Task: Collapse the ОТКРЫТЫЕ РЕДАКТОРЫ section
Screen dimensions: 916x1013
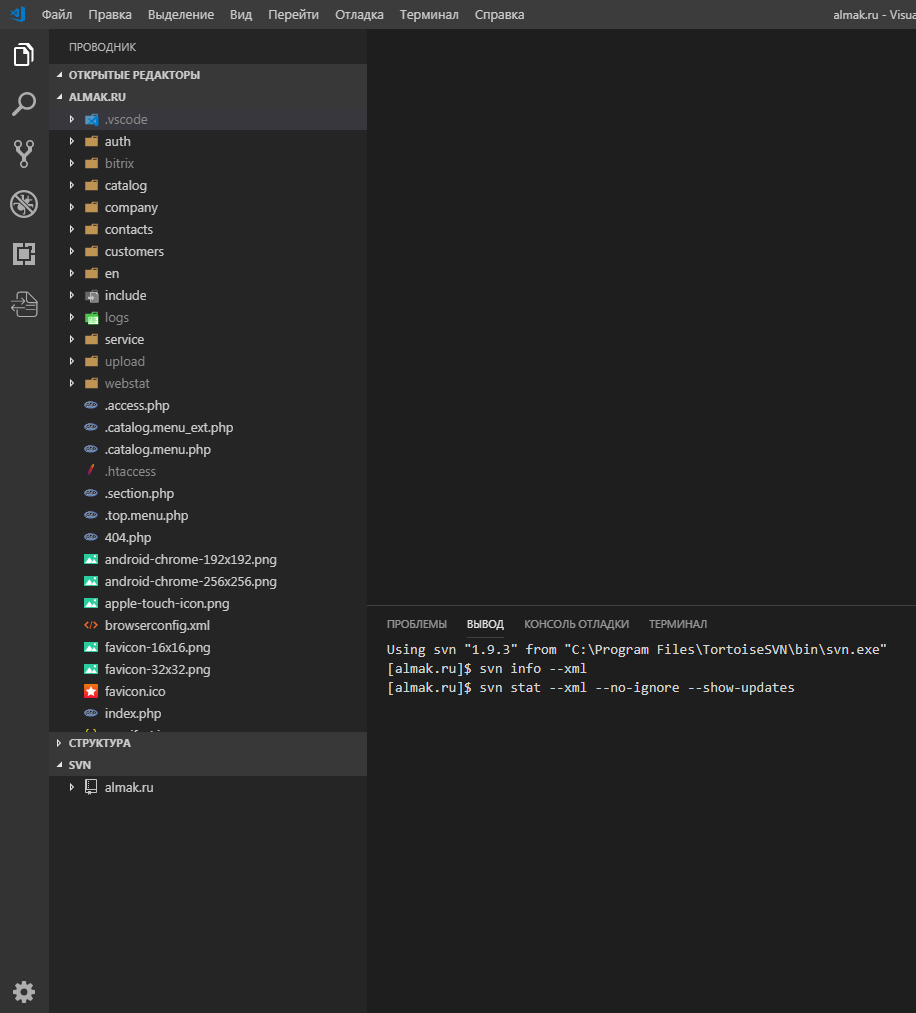Action: coord(57,74)
